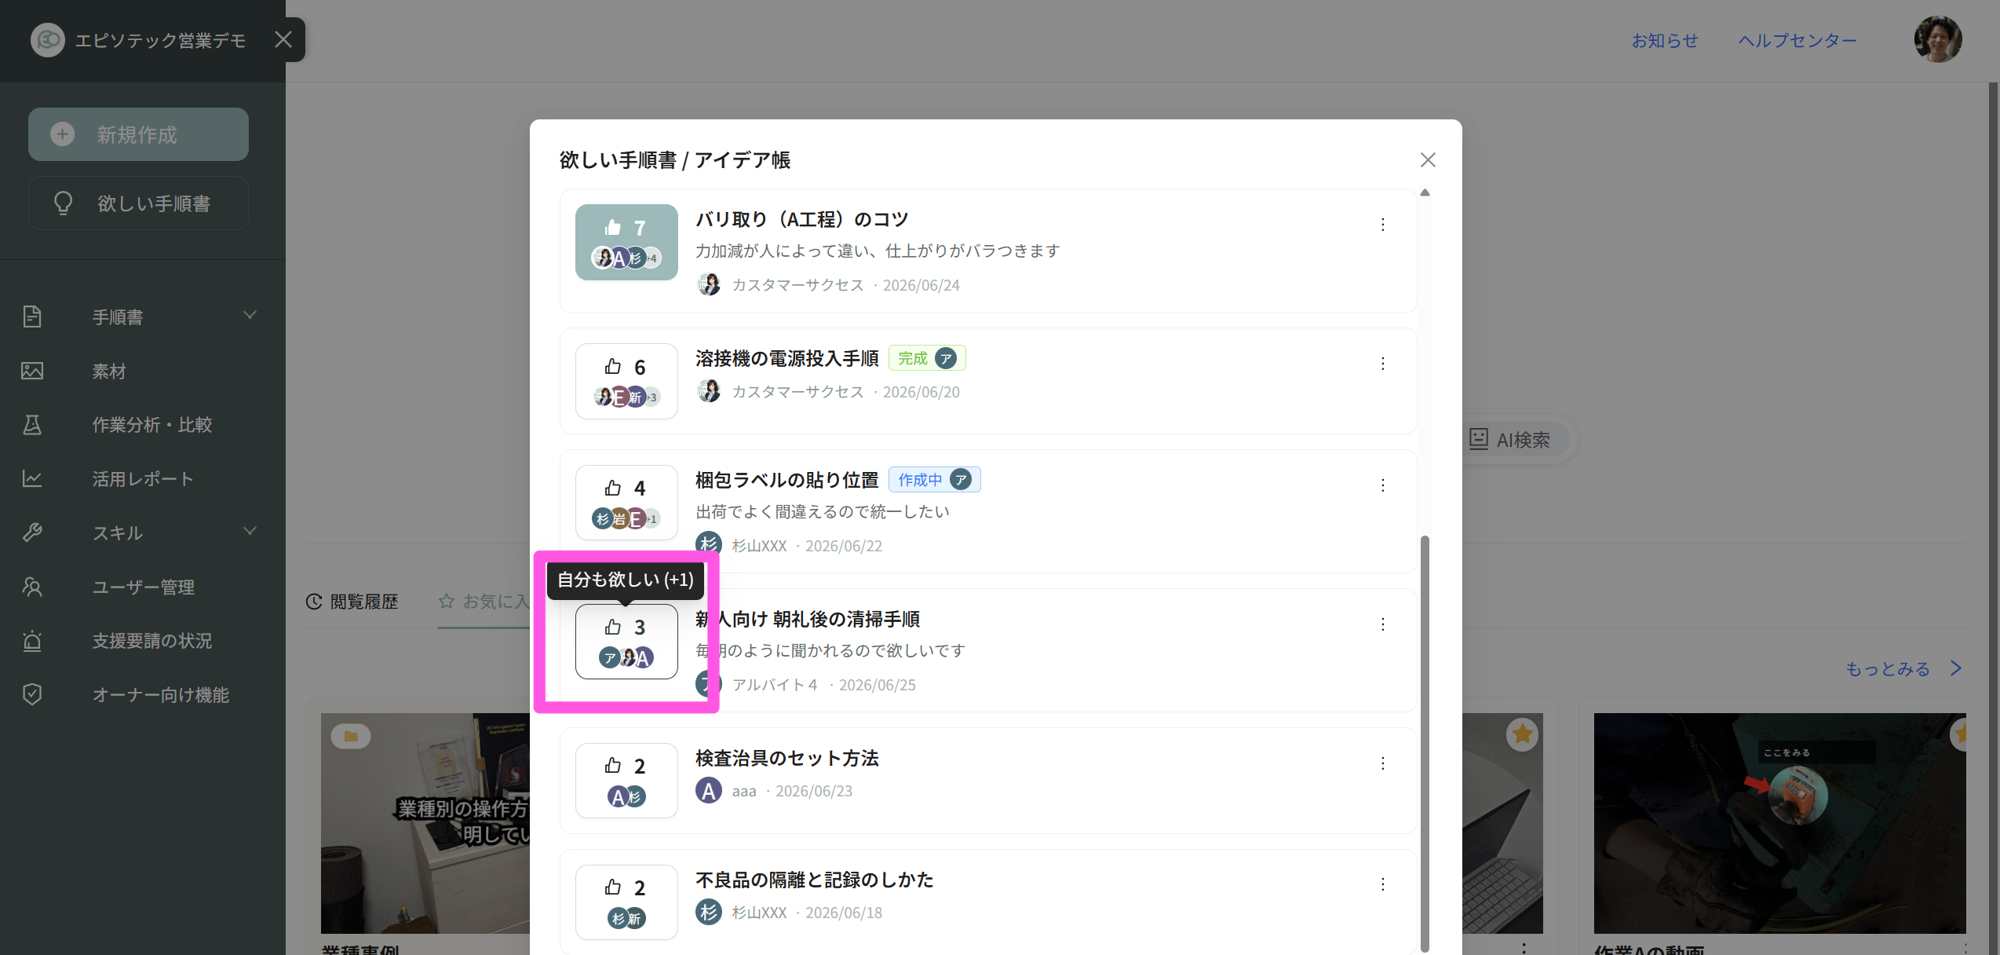Viewport: 2000px width, 955px height.
Task: Switch to the 閲覧履歴 tab
Action: pyautogui.click(x=352, y=601)
